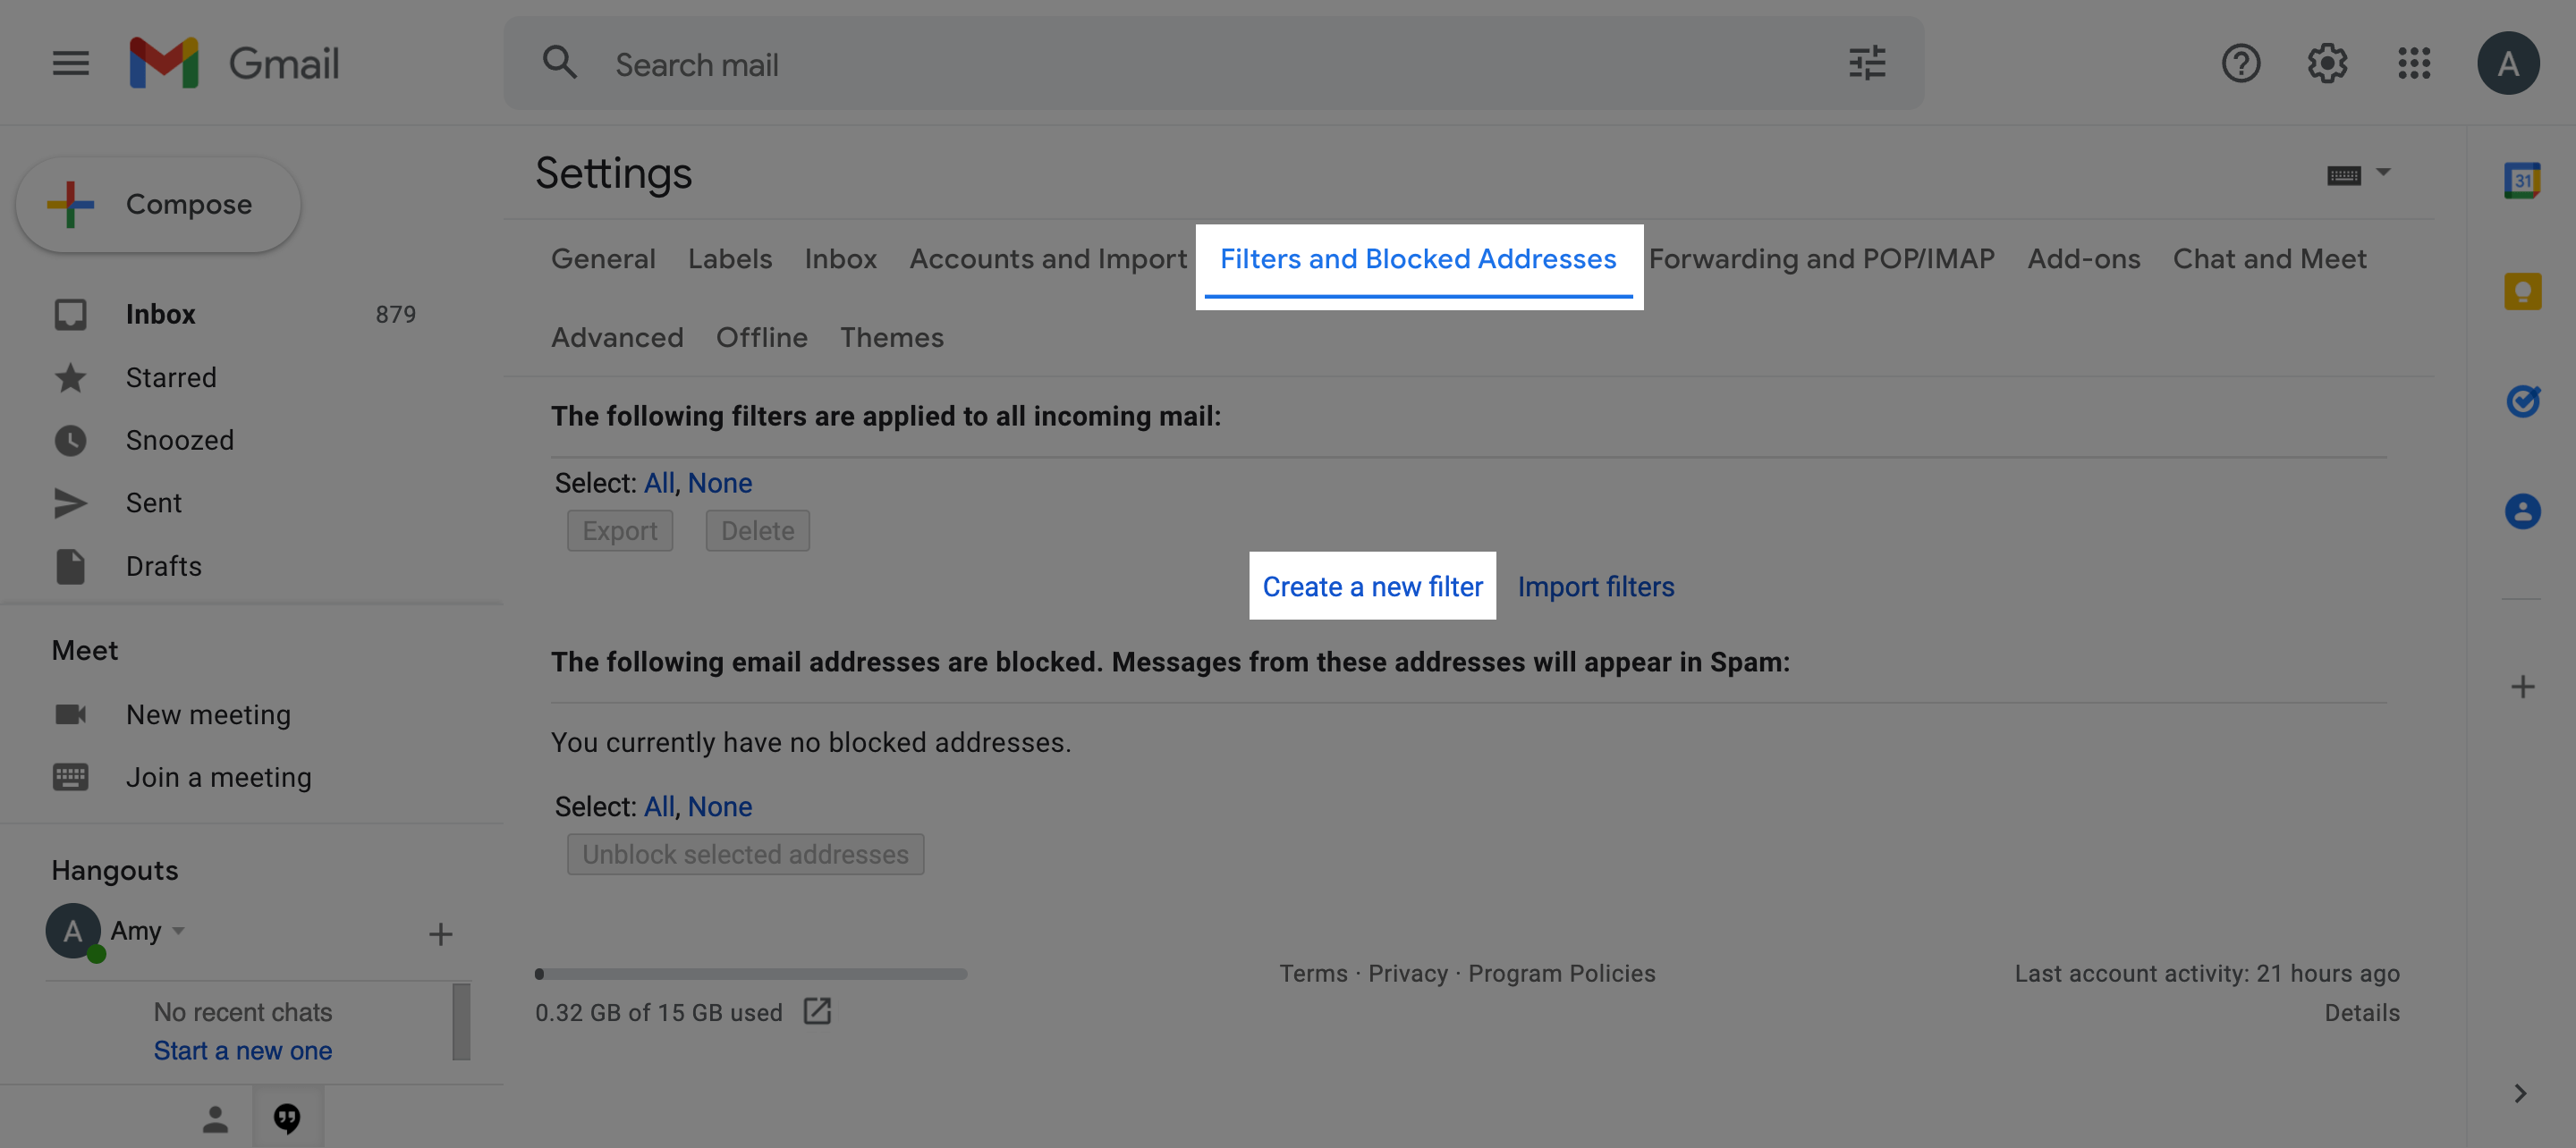Switch to Forwarding and POP/IMAP tab
Image resolution: width=2576 pixels, height=1148 pixels.
pos(1822,257)
